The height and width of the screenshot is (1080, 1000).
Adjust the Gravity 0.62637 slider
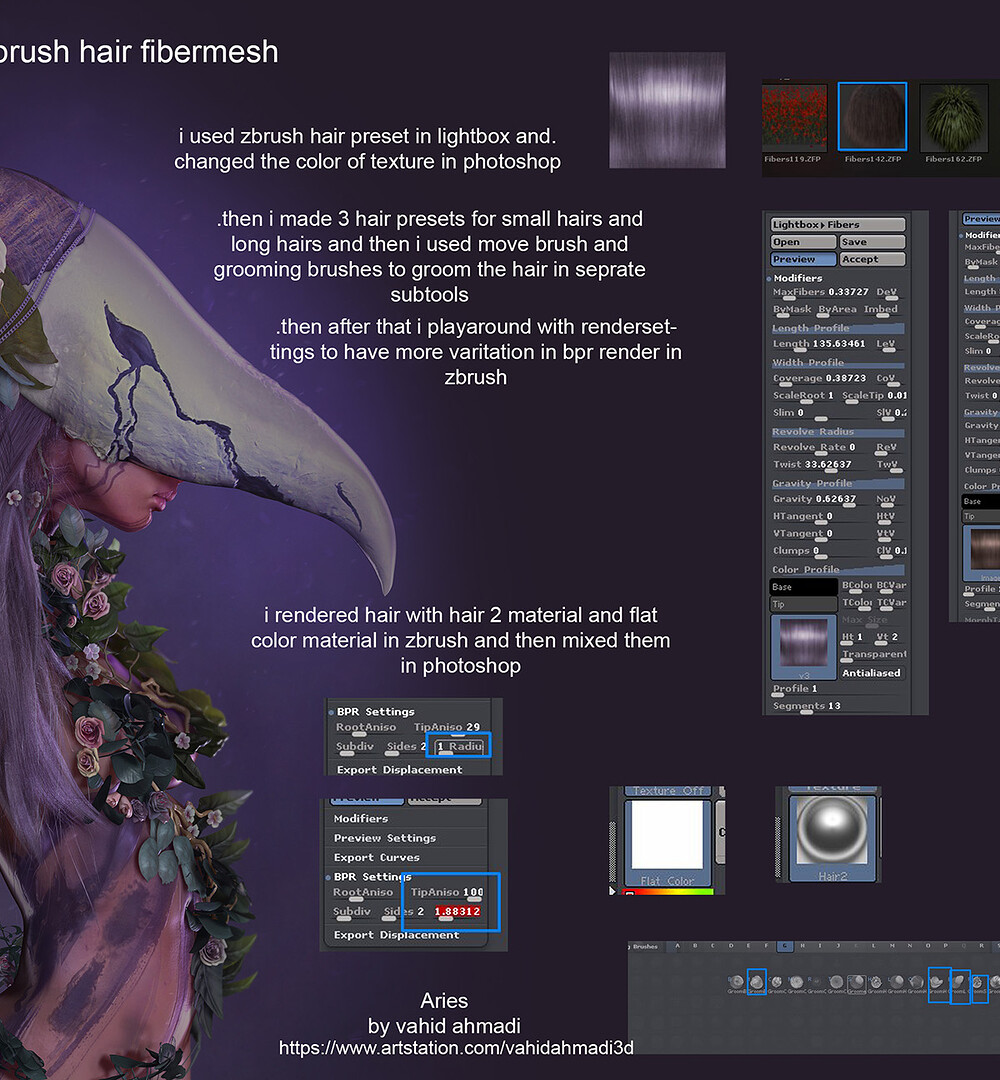click(x=822, y=499)
